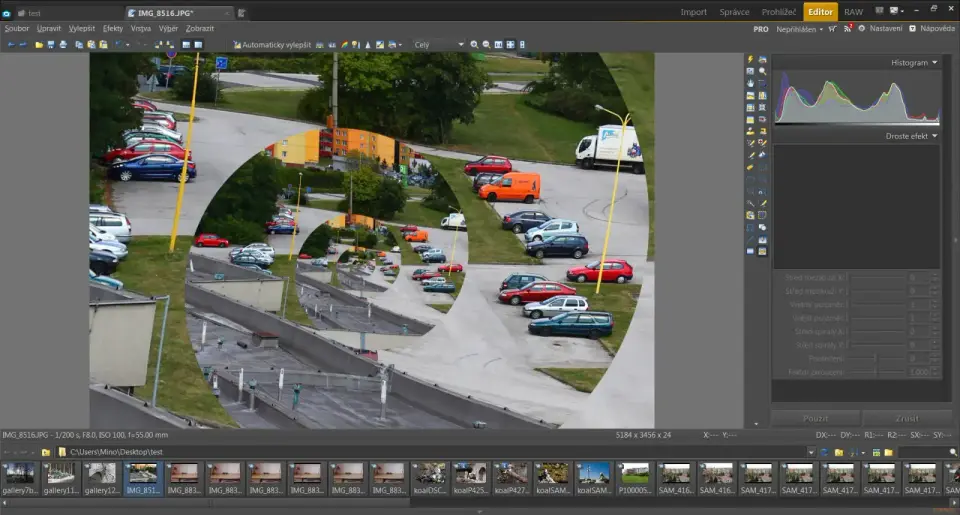Select the Quick Fix lightning bolt tool

pos(750,59)
